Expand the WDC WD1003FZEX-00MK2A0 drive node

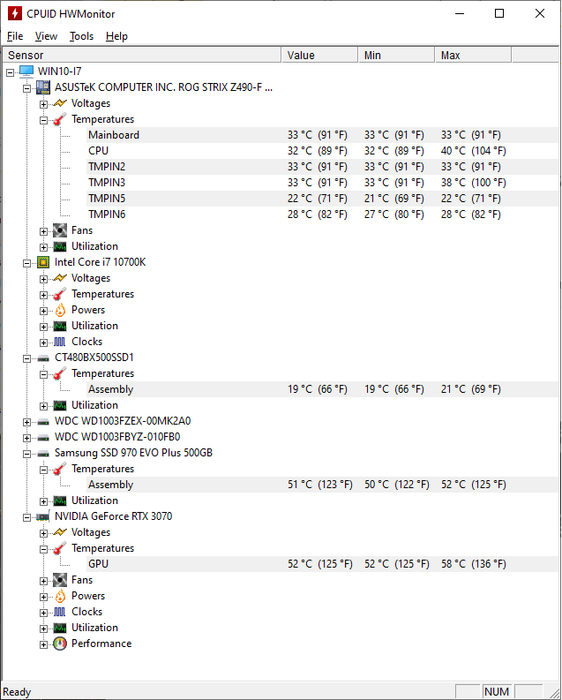[27, 422]
